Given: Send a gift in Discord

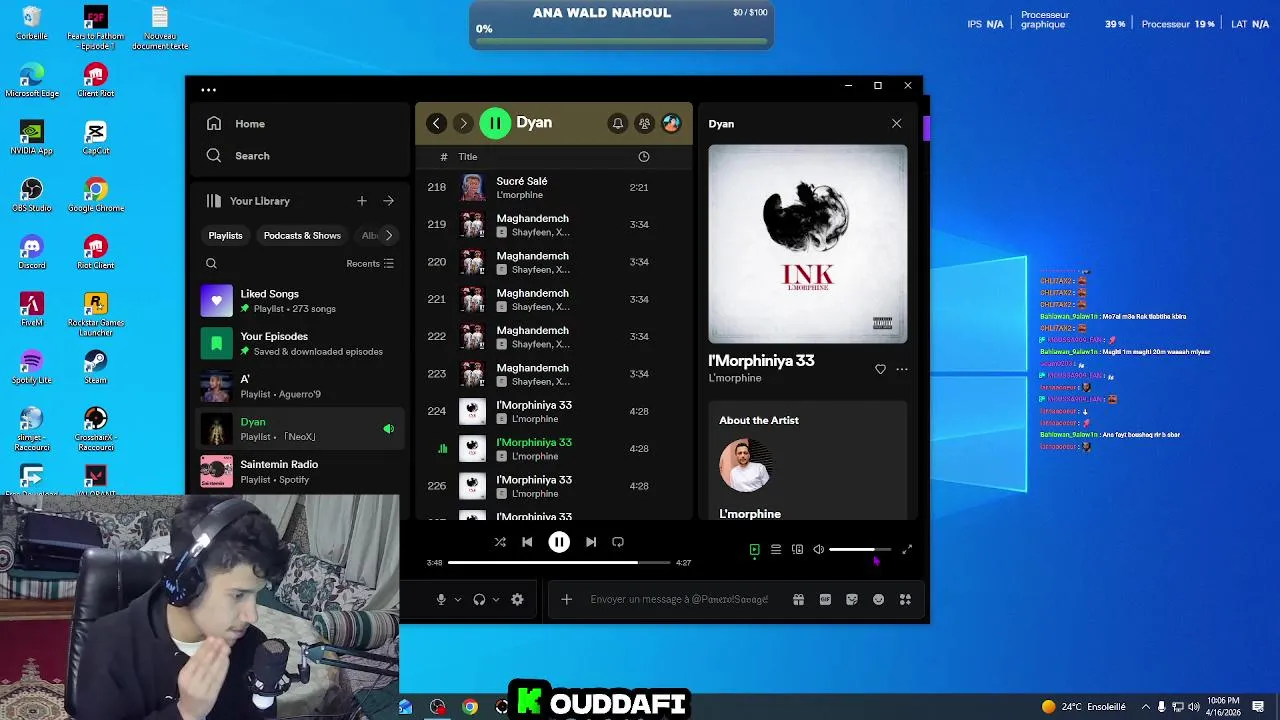Looking at the screenshot, I should [798, 600].
